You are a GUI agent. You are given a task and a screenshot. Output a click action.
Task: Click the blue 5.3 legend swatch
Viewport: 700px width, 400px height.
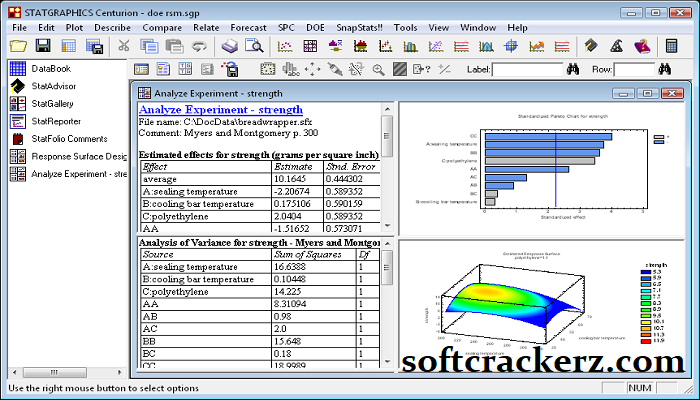tap(646, 272)
